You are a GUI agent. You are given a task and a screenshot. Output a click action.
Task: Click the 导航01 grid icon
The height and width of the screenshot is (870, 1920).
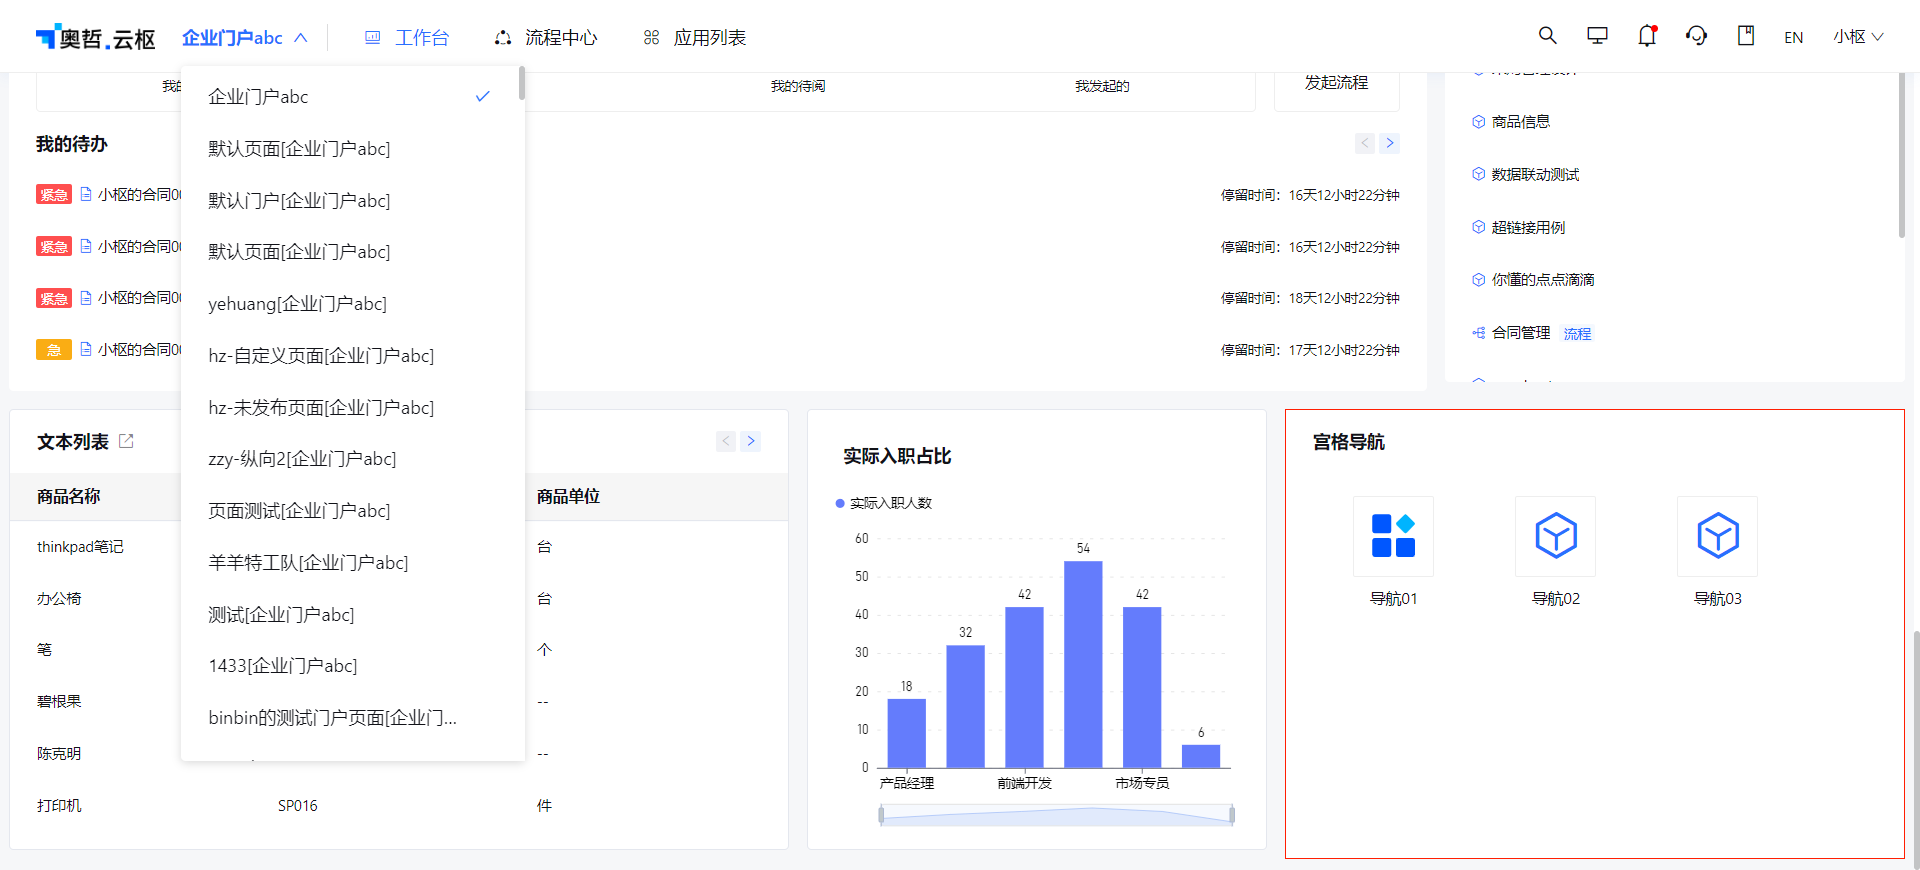1393,536
